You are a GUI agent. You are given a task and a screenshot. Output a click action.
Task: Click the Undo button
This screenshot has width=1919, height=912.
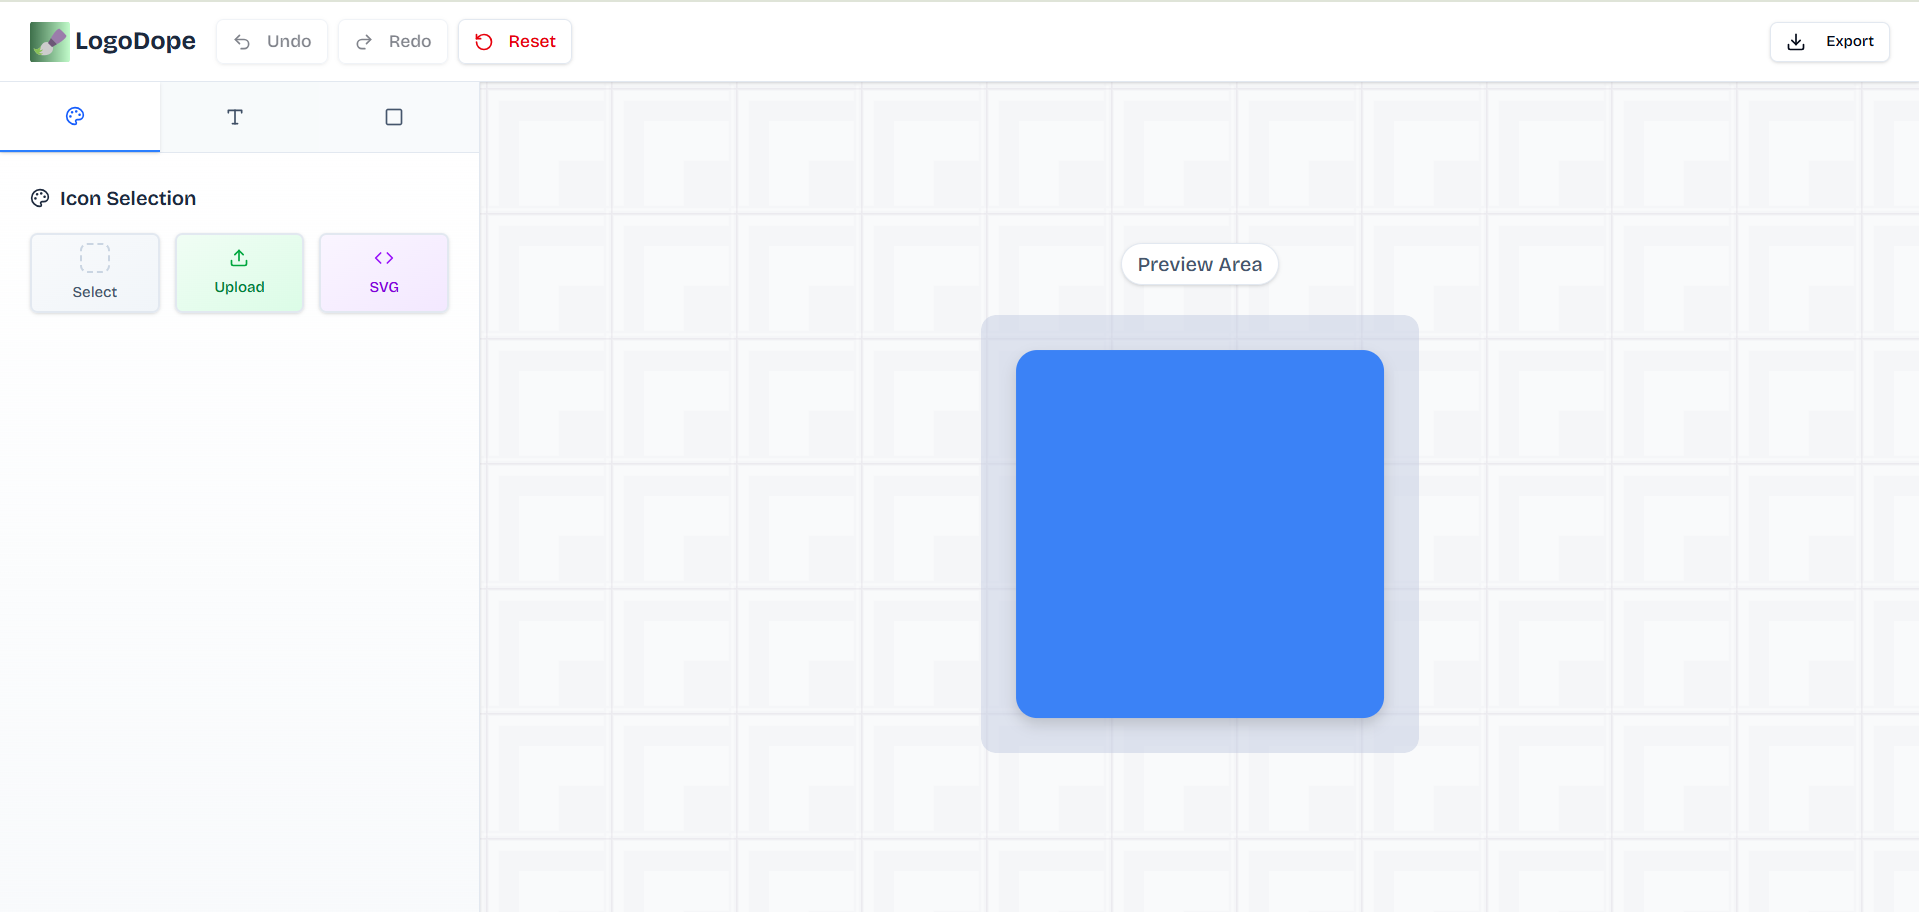272,42
